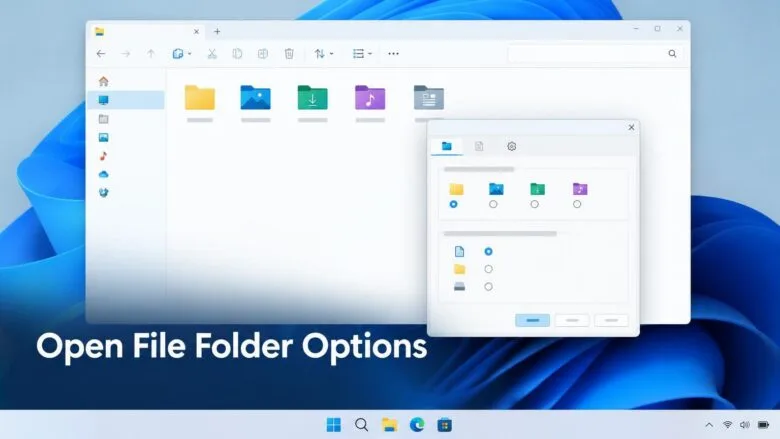
Task: Click the battery tray icon
Action: click(763, 425)
